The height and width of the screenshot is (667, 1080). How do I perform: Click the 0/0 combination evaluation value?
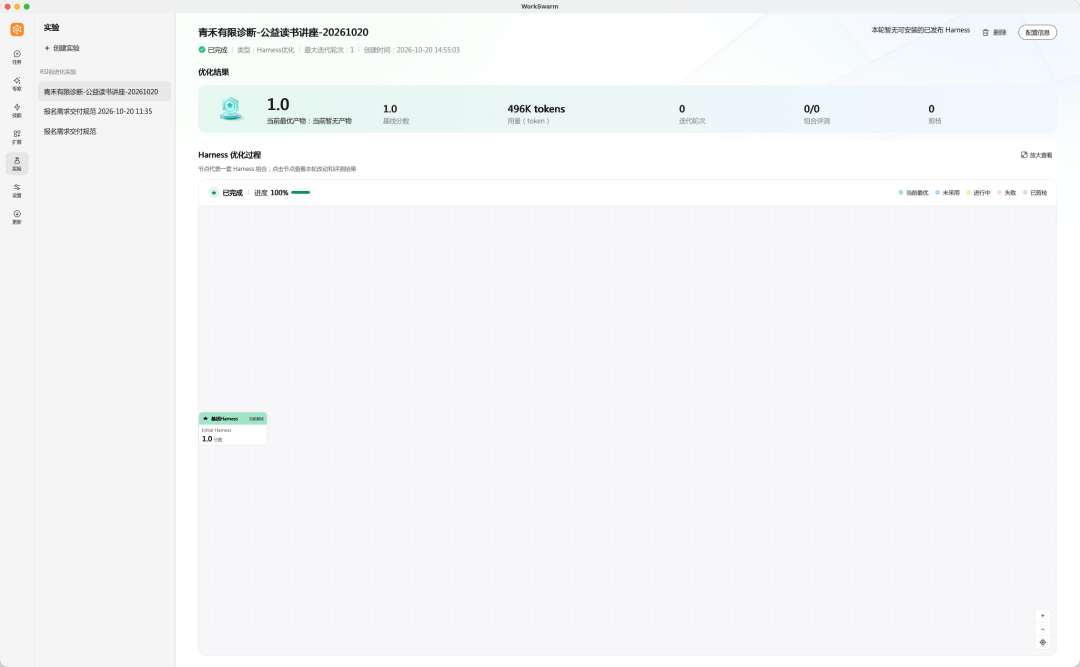point(811,109)
